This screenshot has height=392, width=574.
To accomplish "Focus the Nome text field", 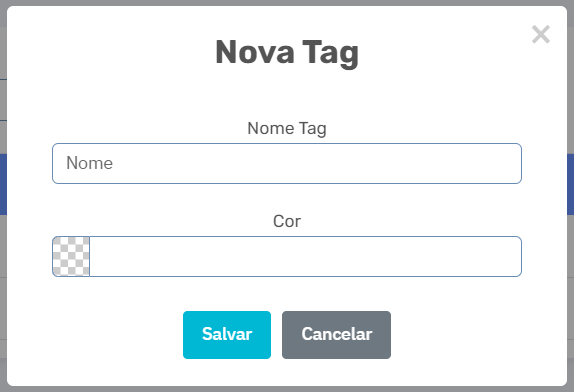I will coord(287,163).
